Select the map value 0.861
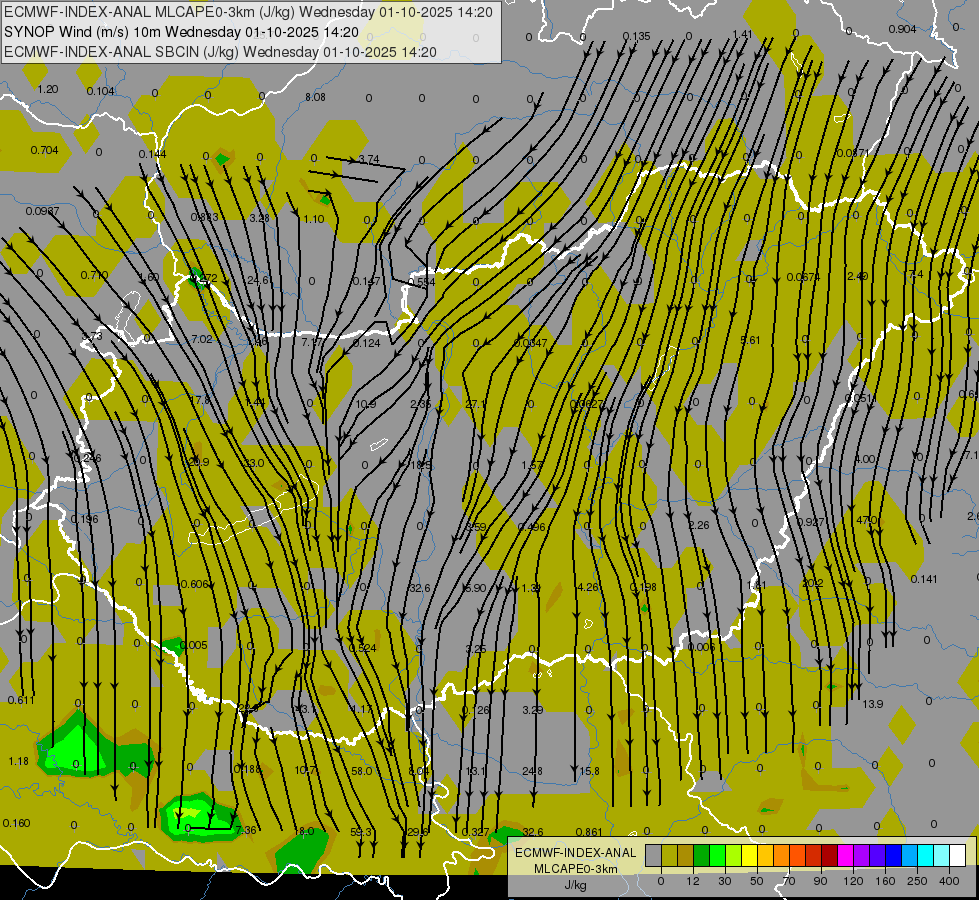 (x=589, y=832)
